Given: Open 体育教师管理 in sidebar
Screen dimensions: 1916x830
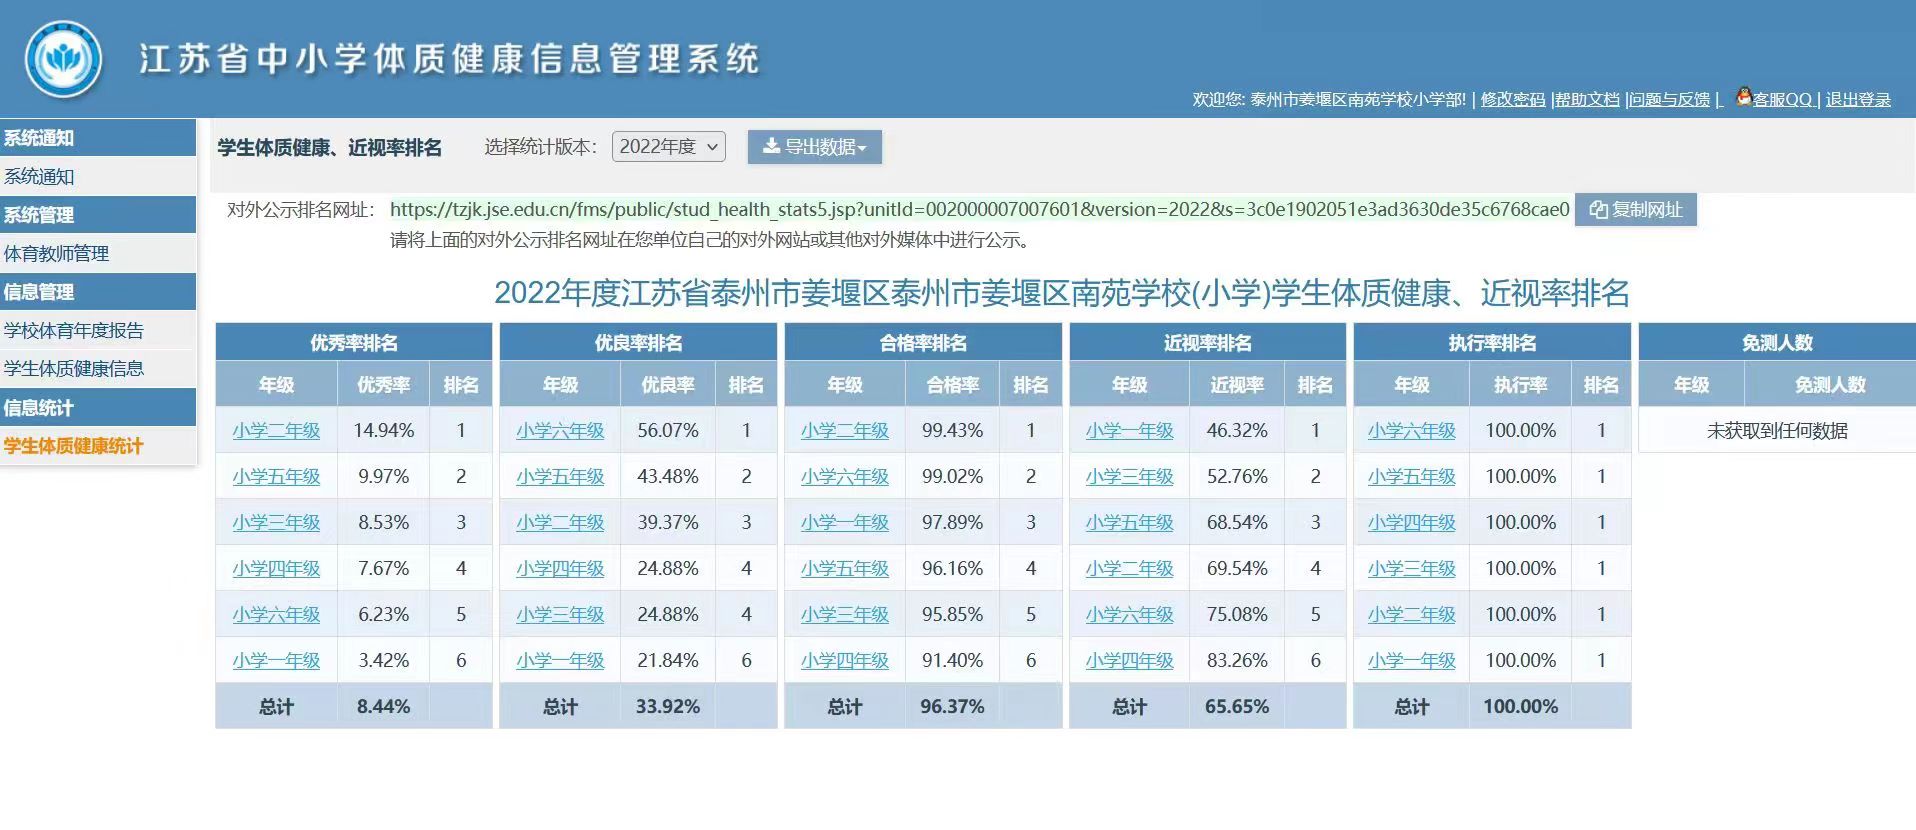Looking at the screenshot, I should point(98,254).
